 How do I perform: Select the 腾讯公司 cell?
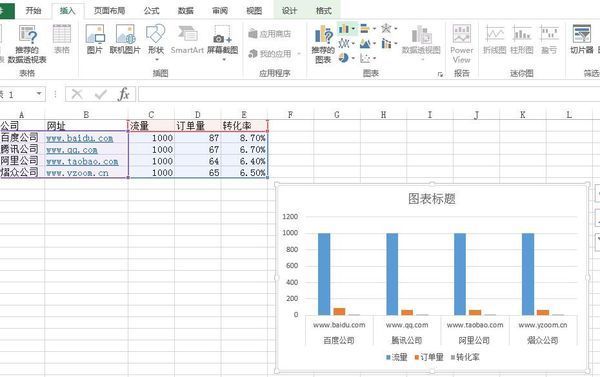(x=22, y=150)
